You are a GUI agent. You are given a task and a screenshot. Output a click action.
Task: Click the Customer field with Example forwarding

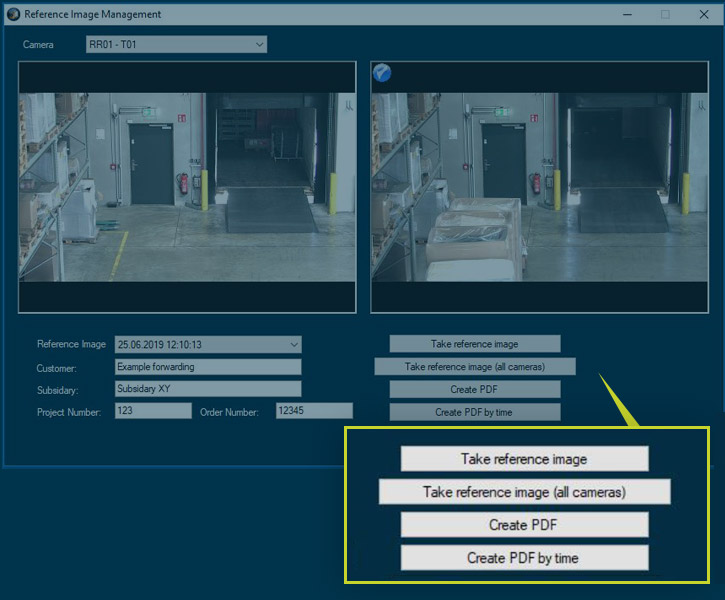pyautogui.click(x=208, y=367)
